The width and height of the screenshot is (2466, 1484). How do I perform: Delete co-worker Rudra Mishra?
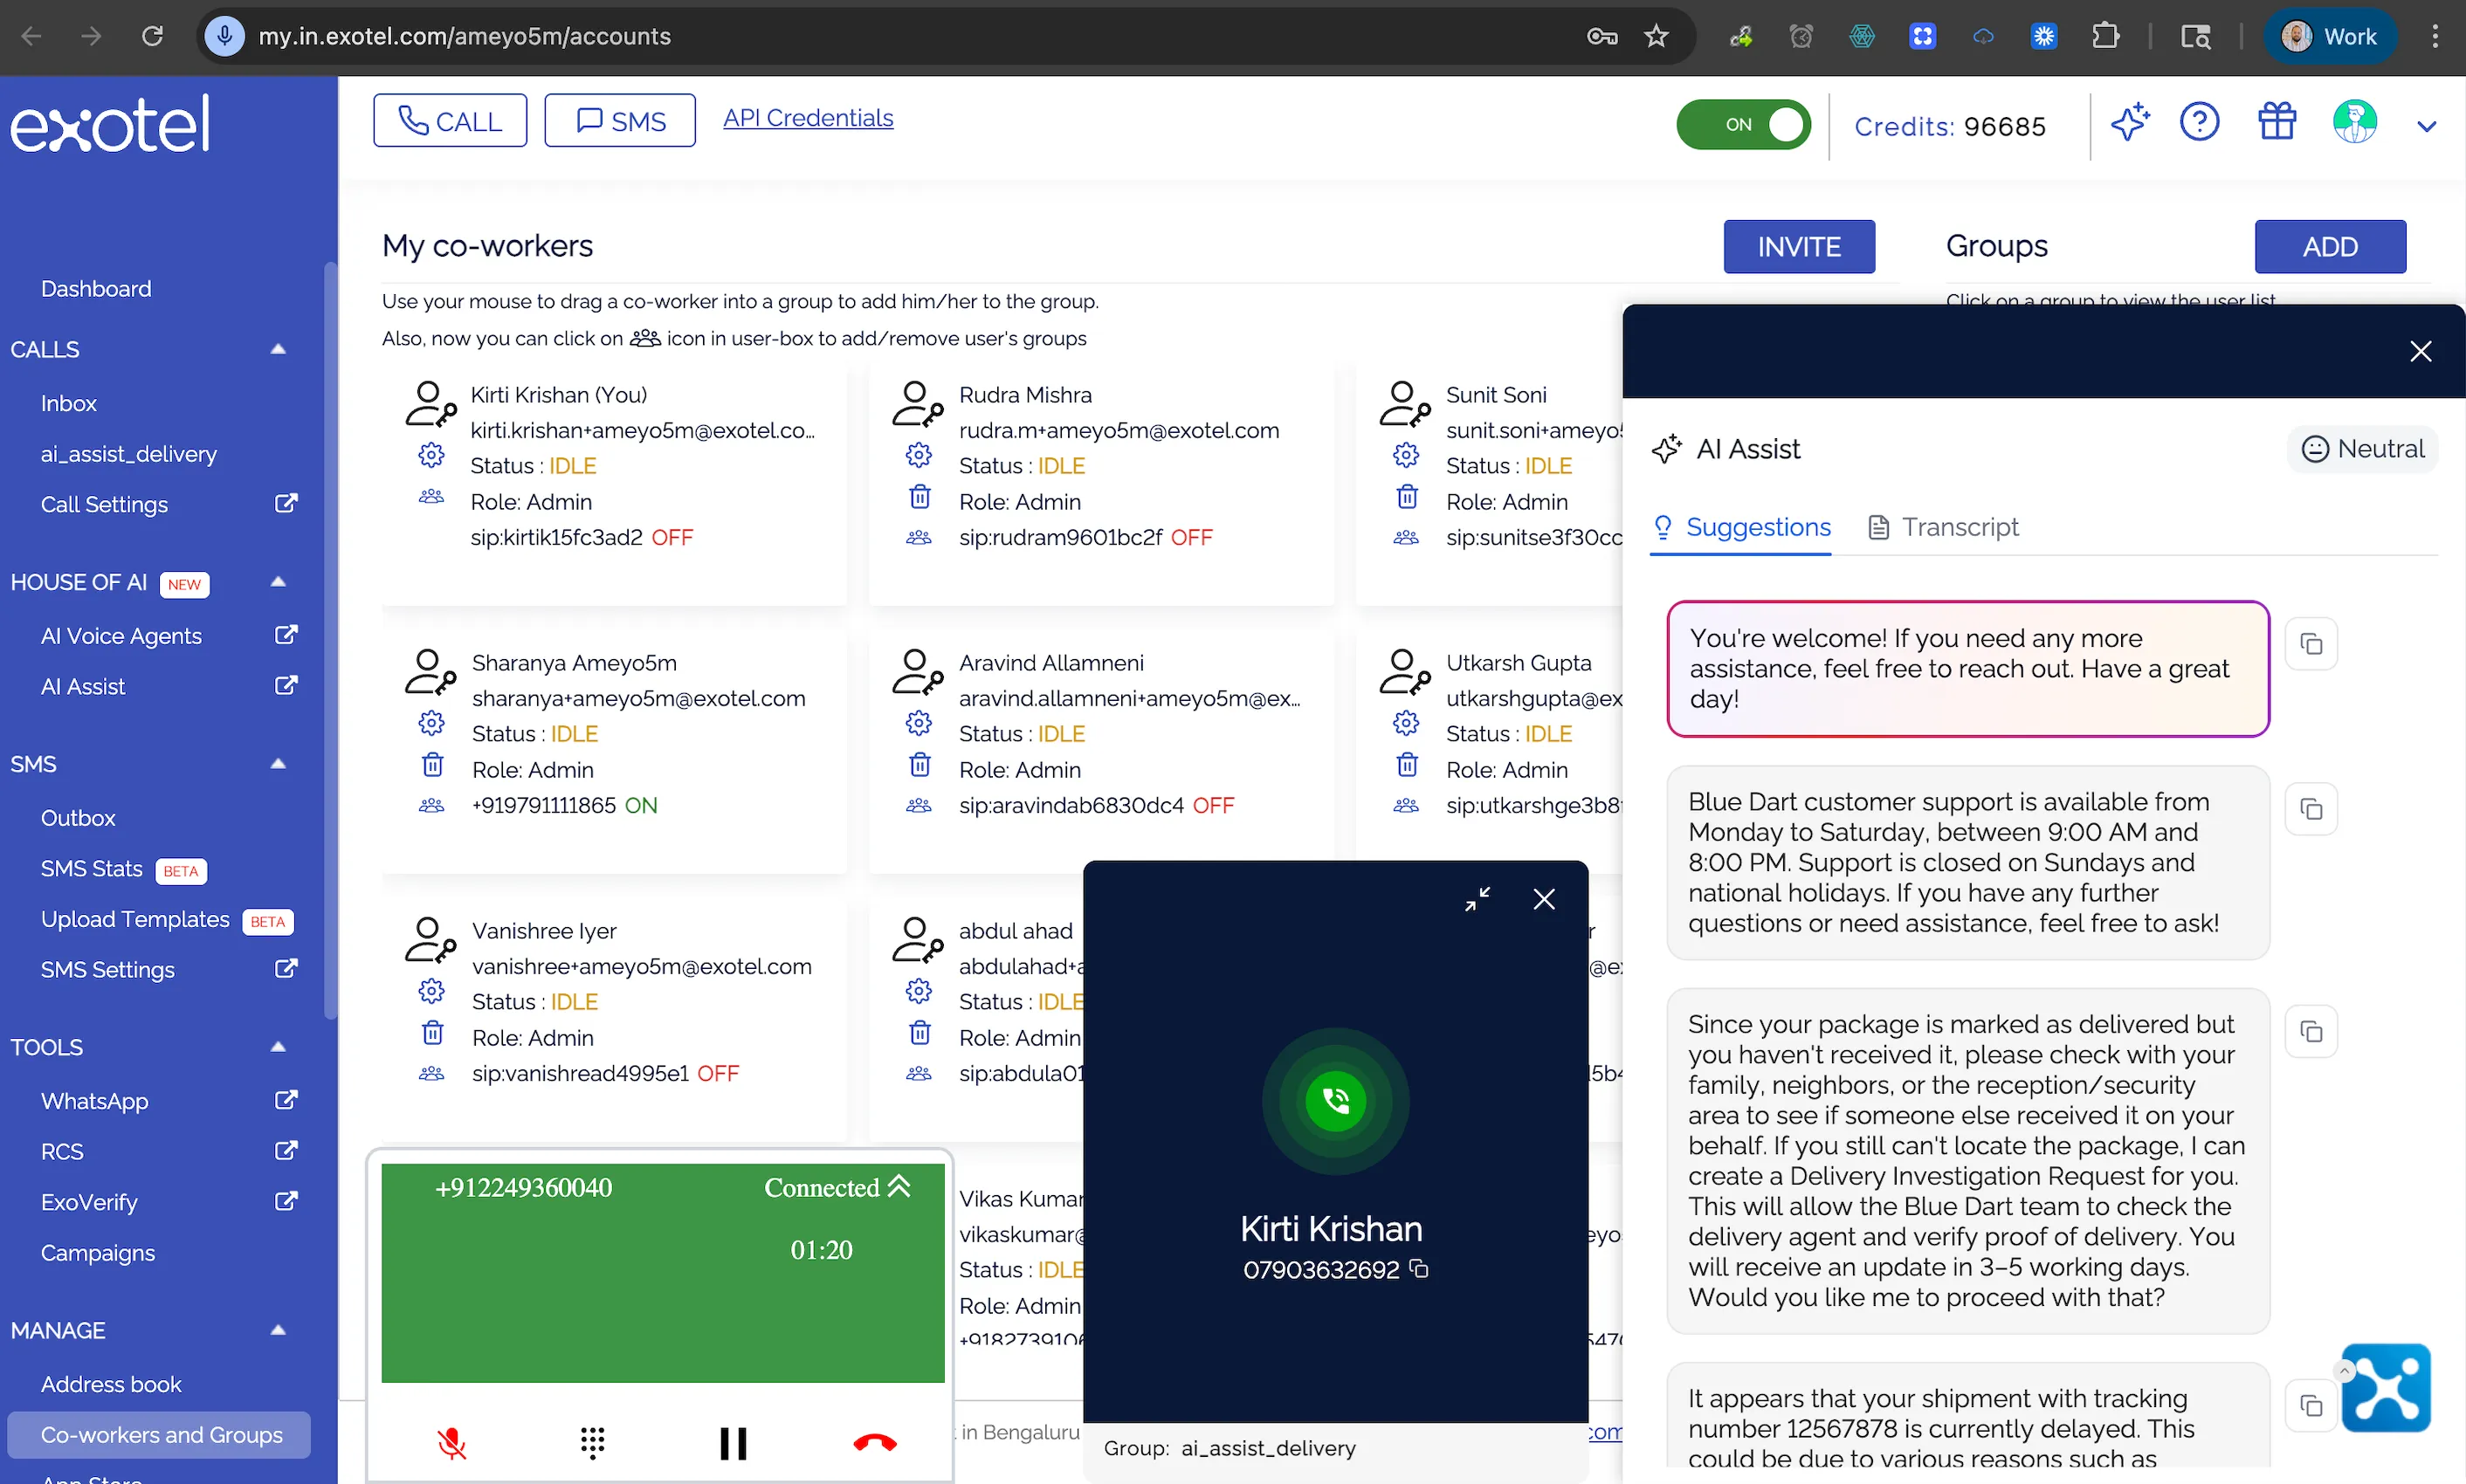coord(919,497)
